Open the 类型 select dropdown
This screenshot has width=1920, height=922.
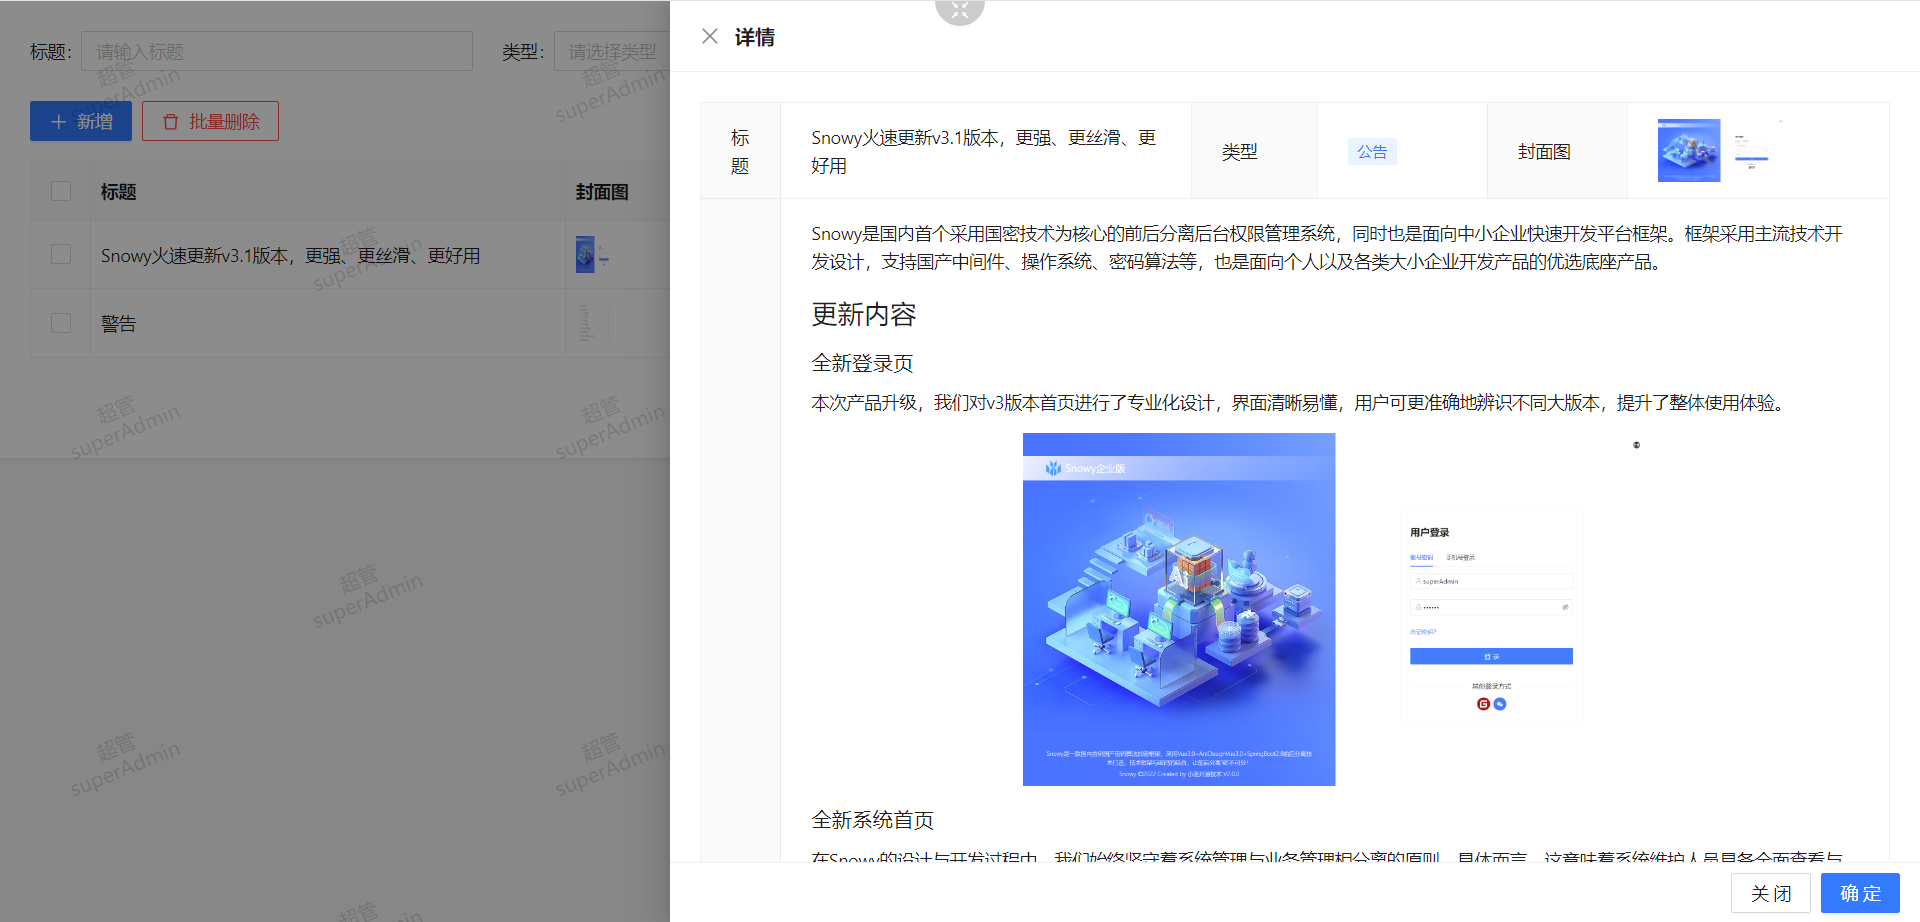tap(612, 51)
